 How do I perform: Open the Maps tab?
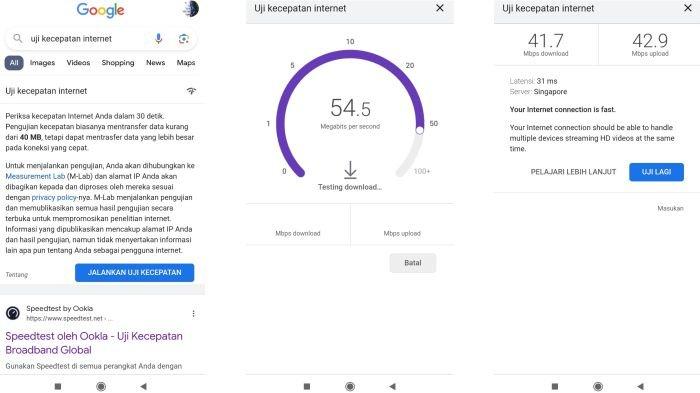pos(186,63)
